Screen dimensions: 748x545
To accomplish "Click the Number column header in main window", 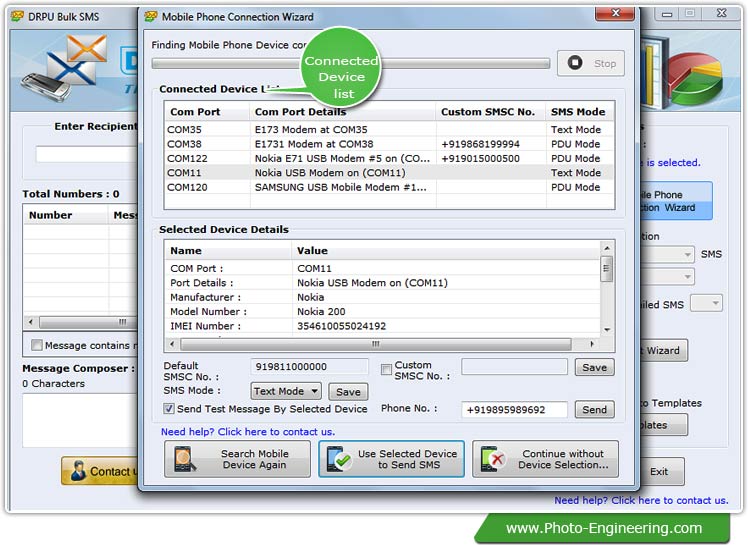I will pos(66,215).
